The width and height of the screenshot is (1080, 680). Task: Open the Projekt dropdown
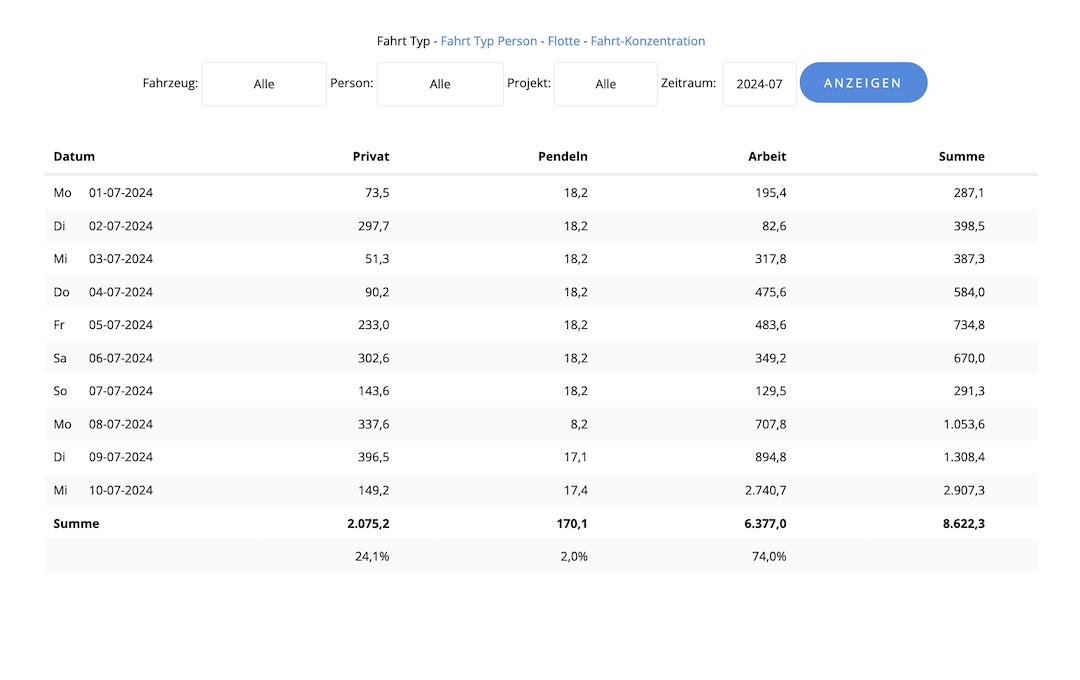(x=605, y=84)
